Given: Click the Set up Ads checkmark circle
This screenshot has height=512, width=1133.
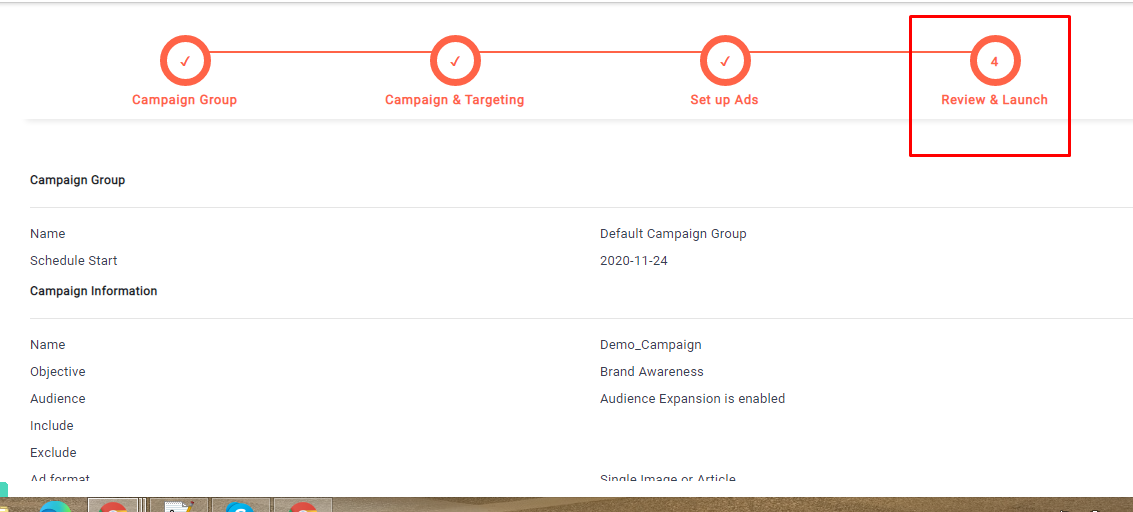Looking at the screenshot, I should click(725, 61).
